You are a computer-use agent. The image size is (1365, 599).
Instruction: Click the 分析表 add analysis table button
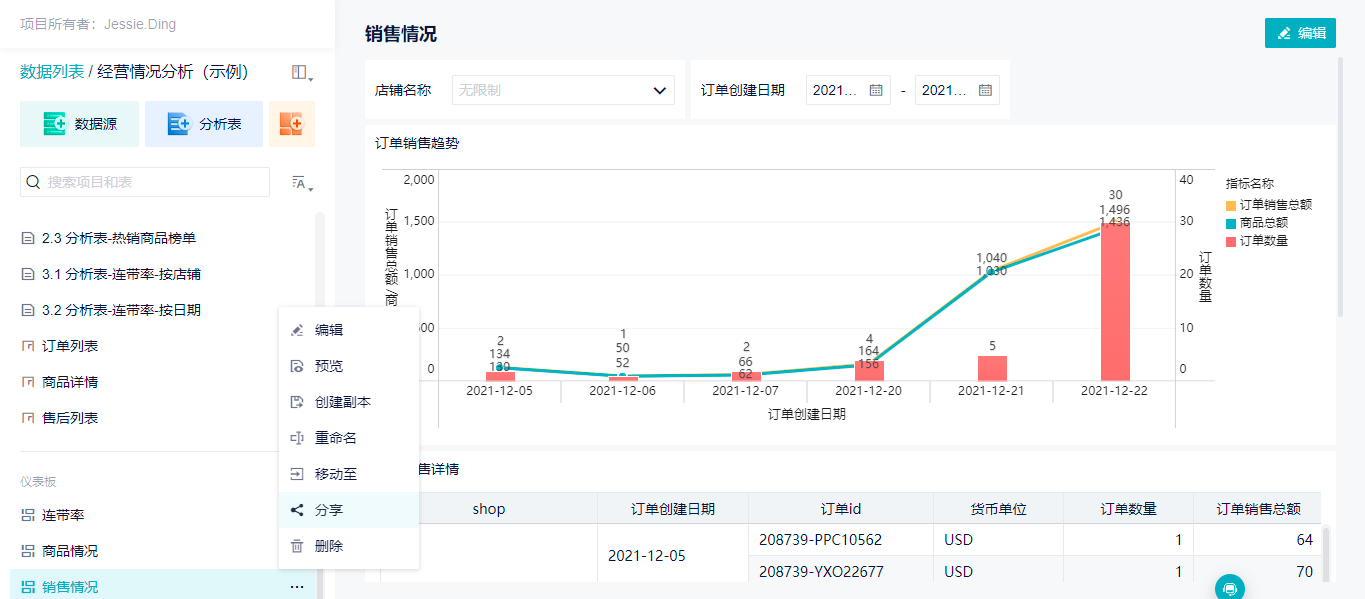point(204,124)
